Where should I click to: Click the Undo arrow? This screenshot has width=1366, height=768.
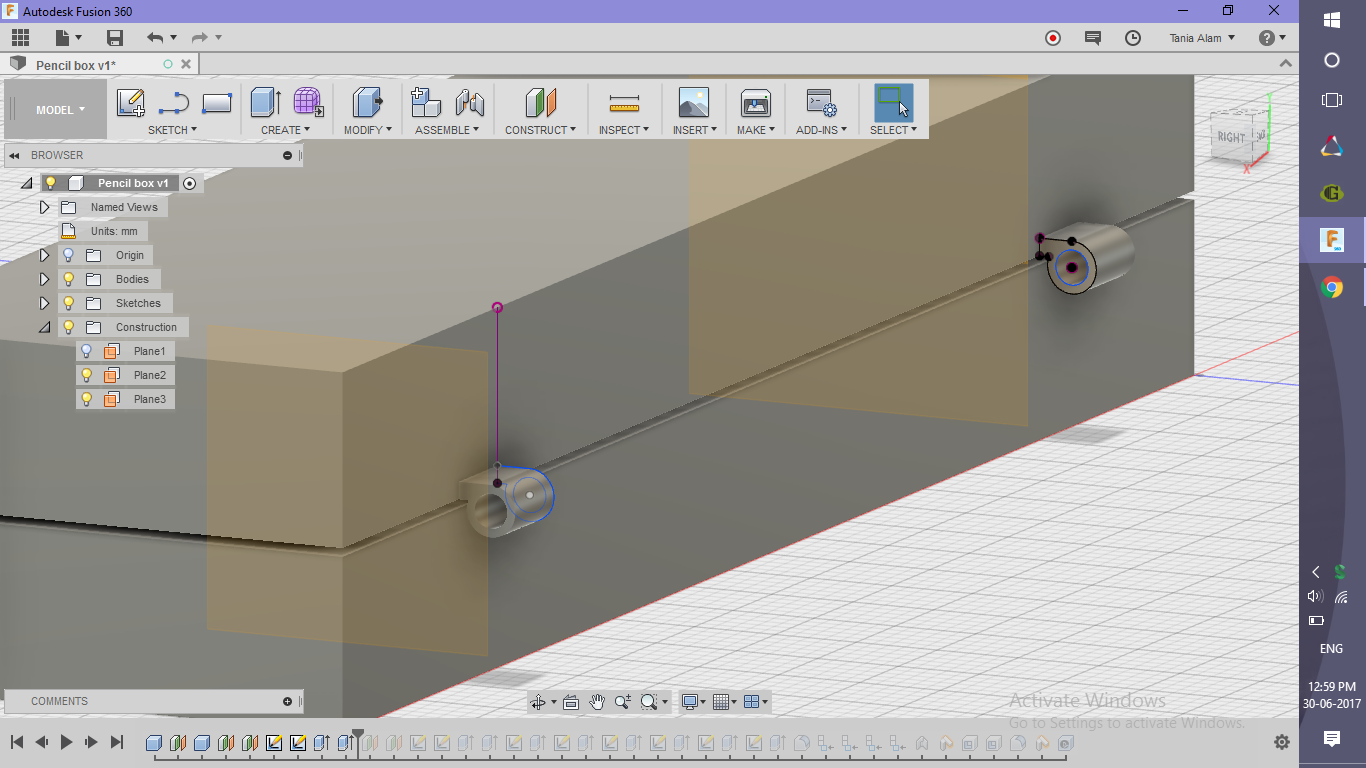(x=155, y=38)
